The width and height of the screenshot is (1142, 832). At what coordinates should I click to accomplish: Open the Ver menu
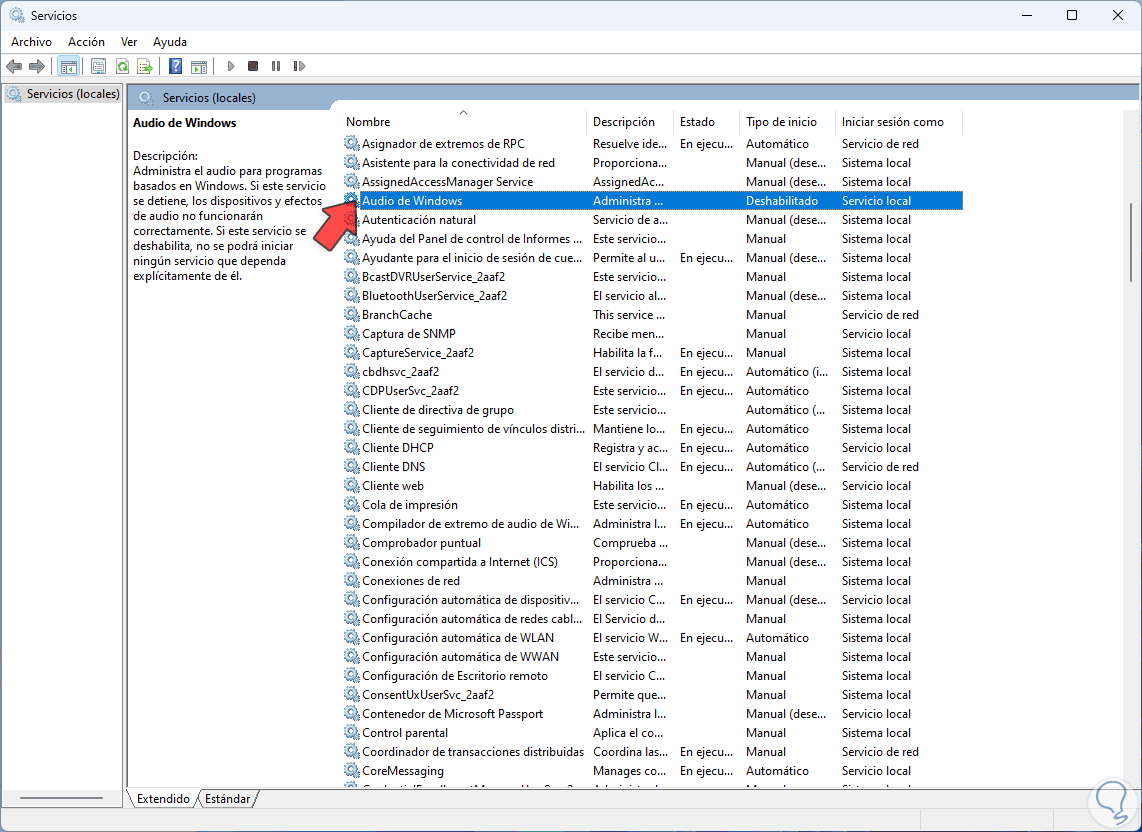pyautogui.click(x=129, y=42)
